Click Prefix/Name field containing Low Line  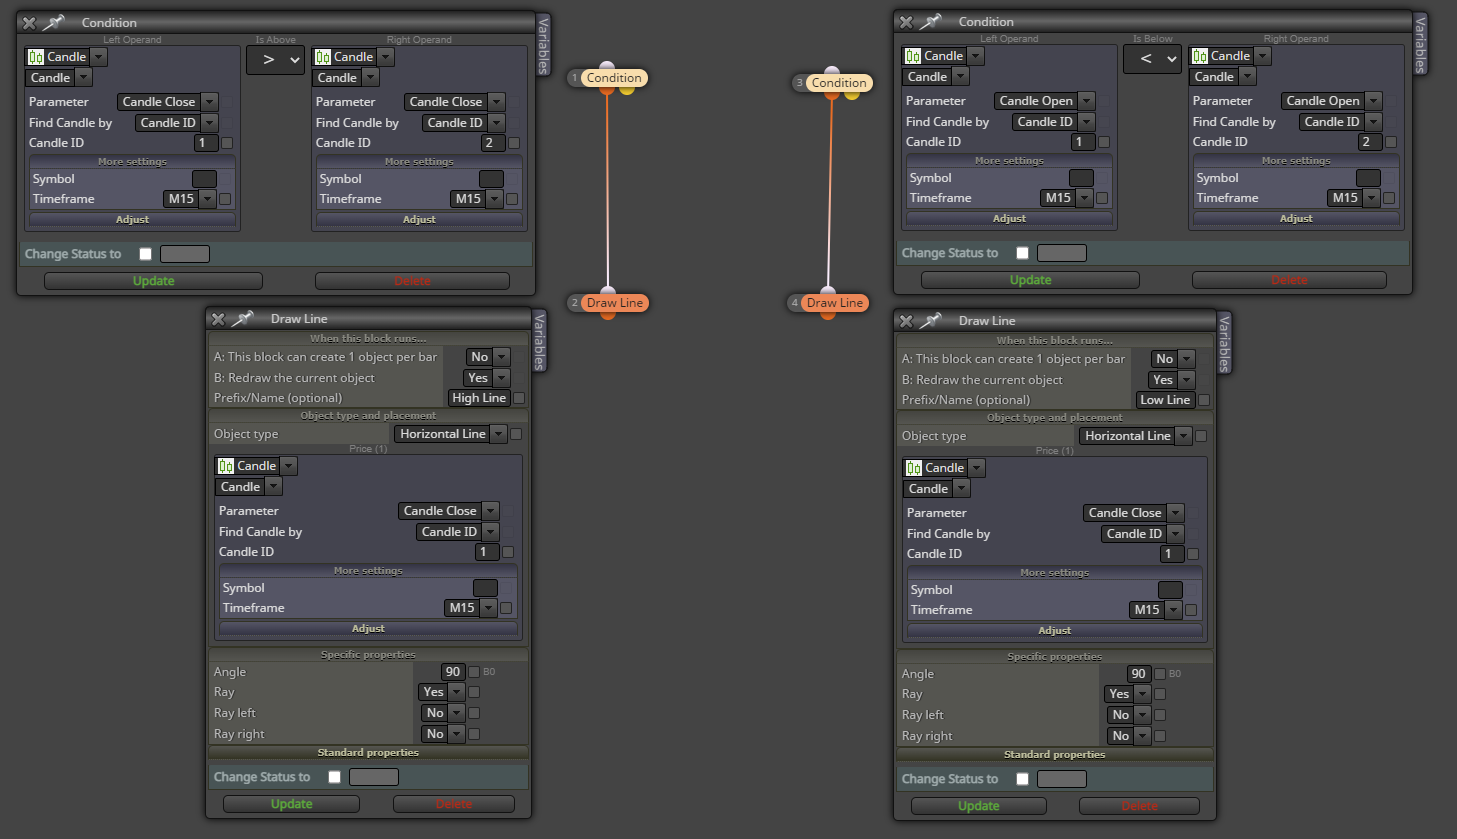click(x=1165, y=400)
